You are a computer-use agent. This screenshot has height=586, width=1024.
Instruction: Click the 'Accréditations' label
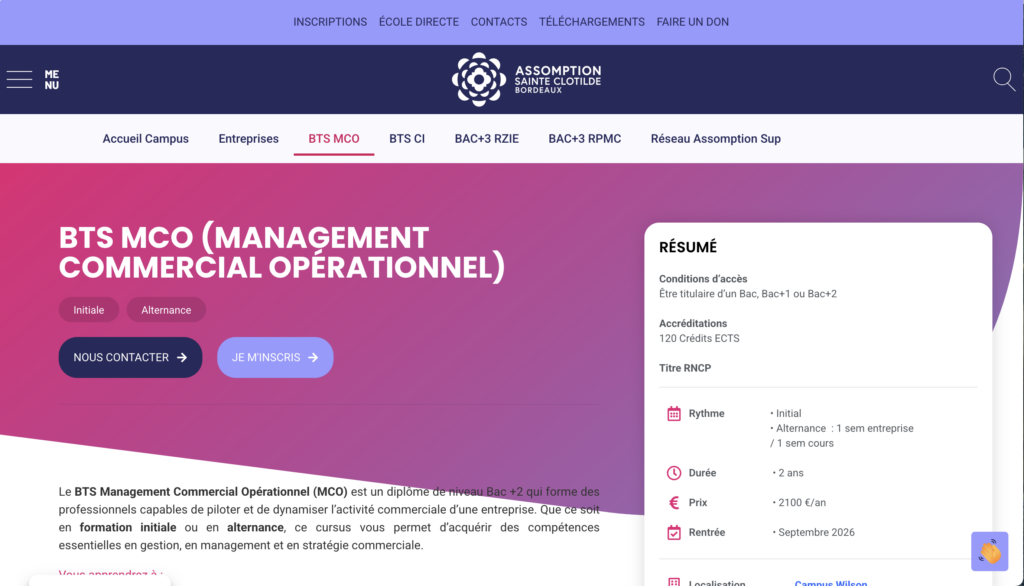click(x=693, y=323)
